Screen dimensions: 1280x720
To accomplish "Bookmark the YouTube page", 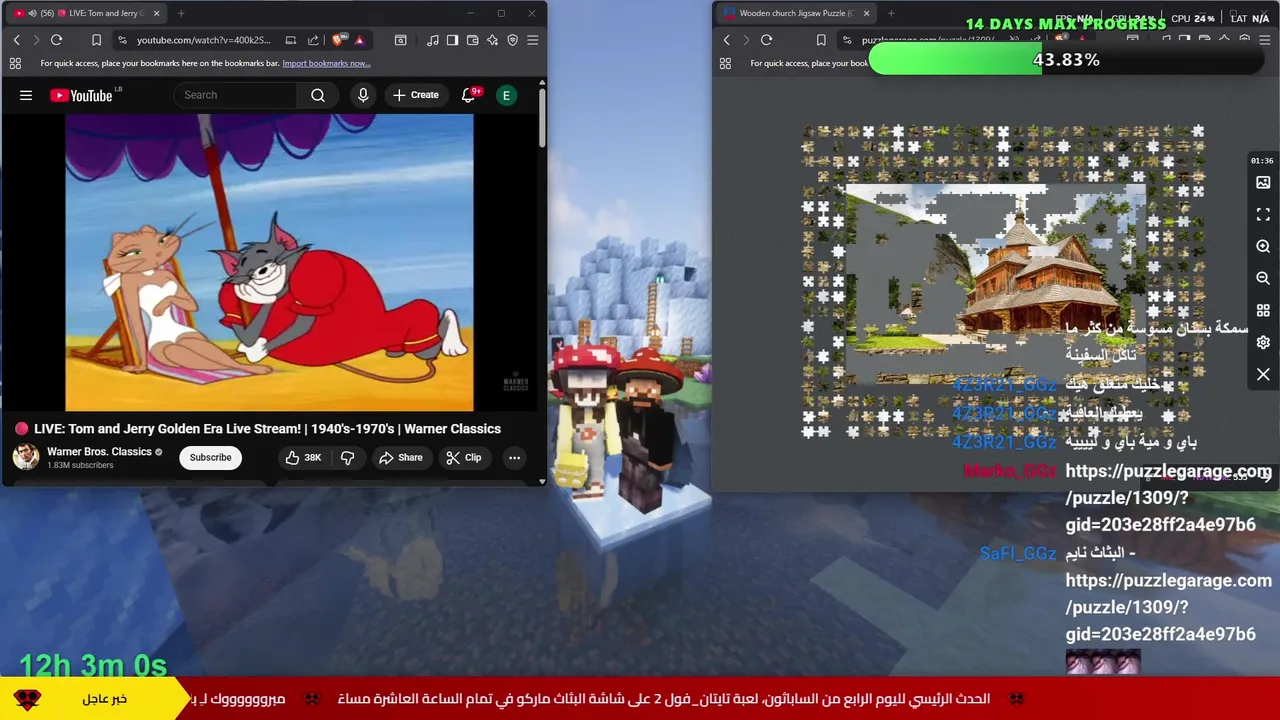I will (96, 40).
